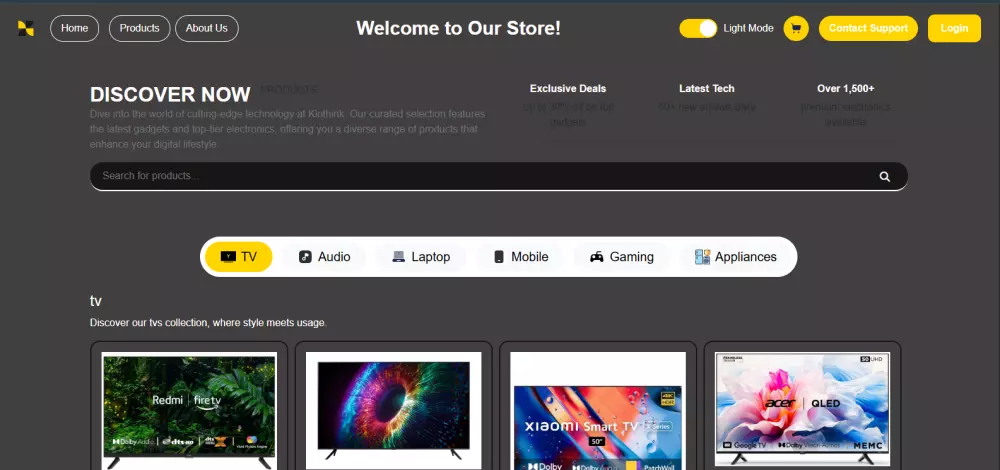This screenshot has height=470, width=1000.
Task: Open the Xiaomi Smart TV product image
Action: coord(598,411)
